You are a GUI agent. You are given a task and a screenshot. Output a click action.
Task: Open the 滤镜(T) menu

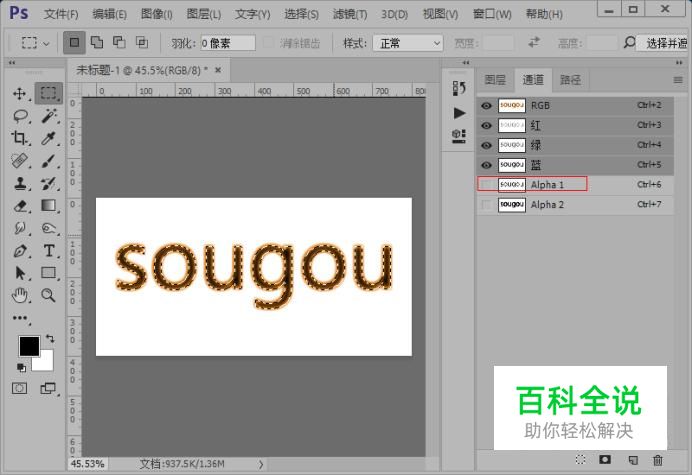tap(350, 14)
